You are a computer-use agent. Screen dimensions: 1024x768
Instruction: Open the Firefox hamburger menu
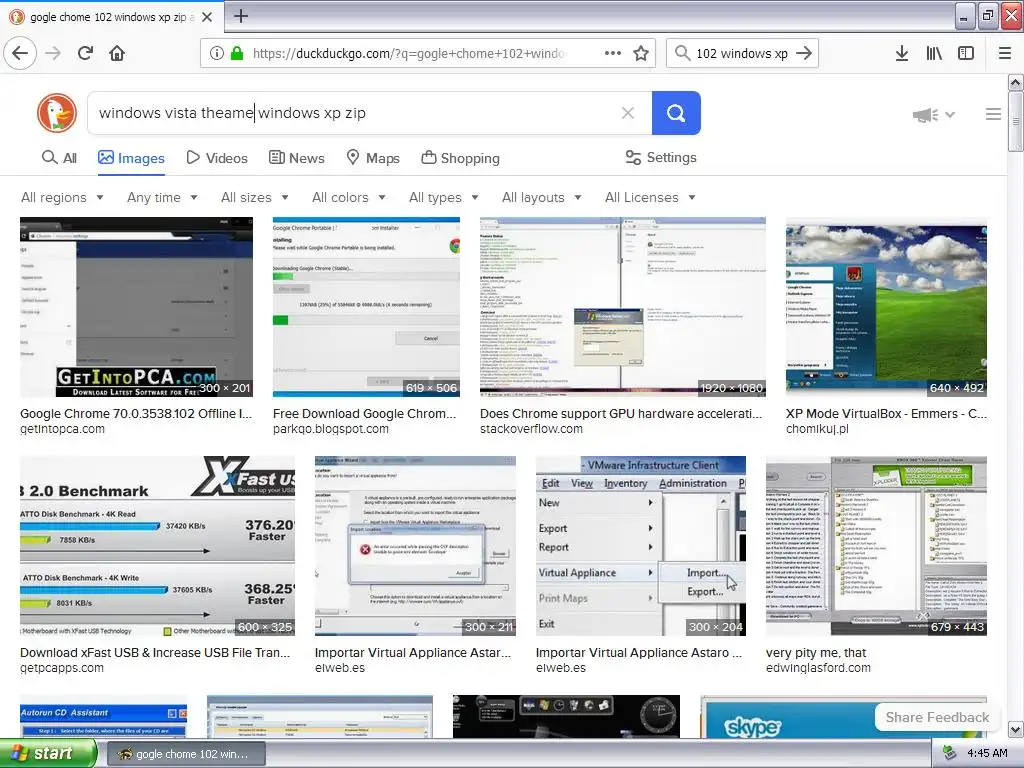pyautogui.click(x=1005, y=53)
